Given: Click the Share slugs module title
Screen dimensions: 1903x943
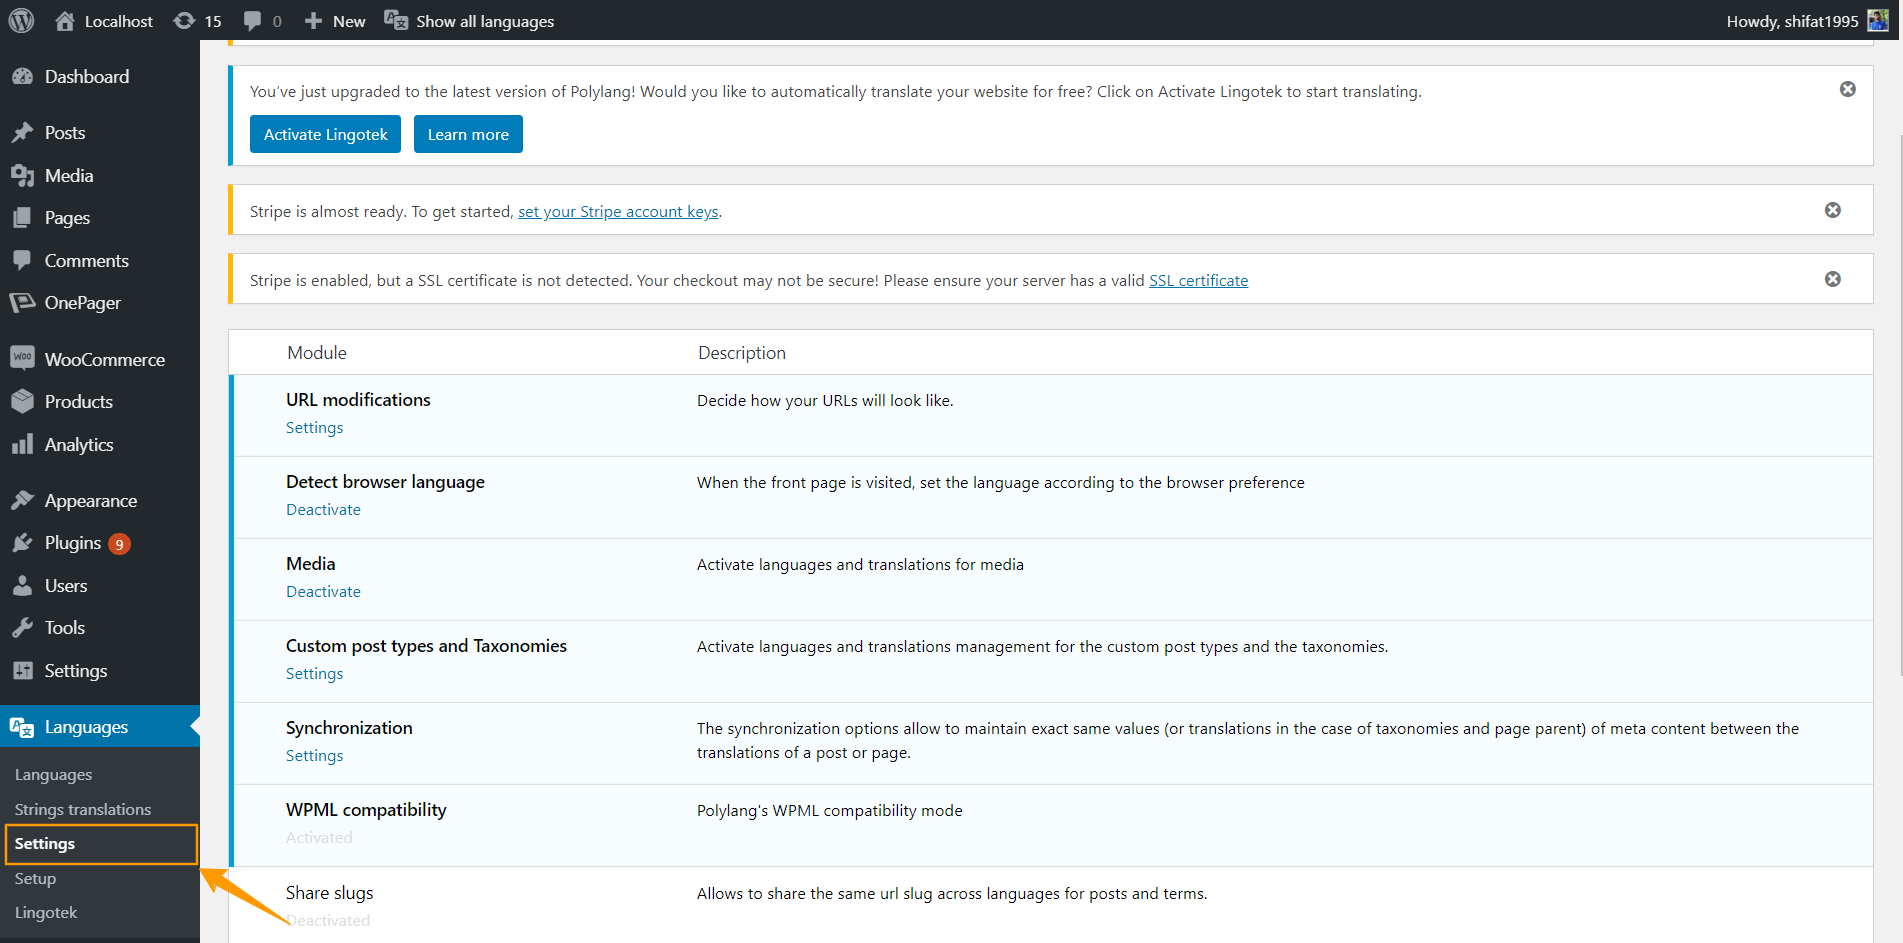Looking at the screenshot, I should tap(329, 893).
